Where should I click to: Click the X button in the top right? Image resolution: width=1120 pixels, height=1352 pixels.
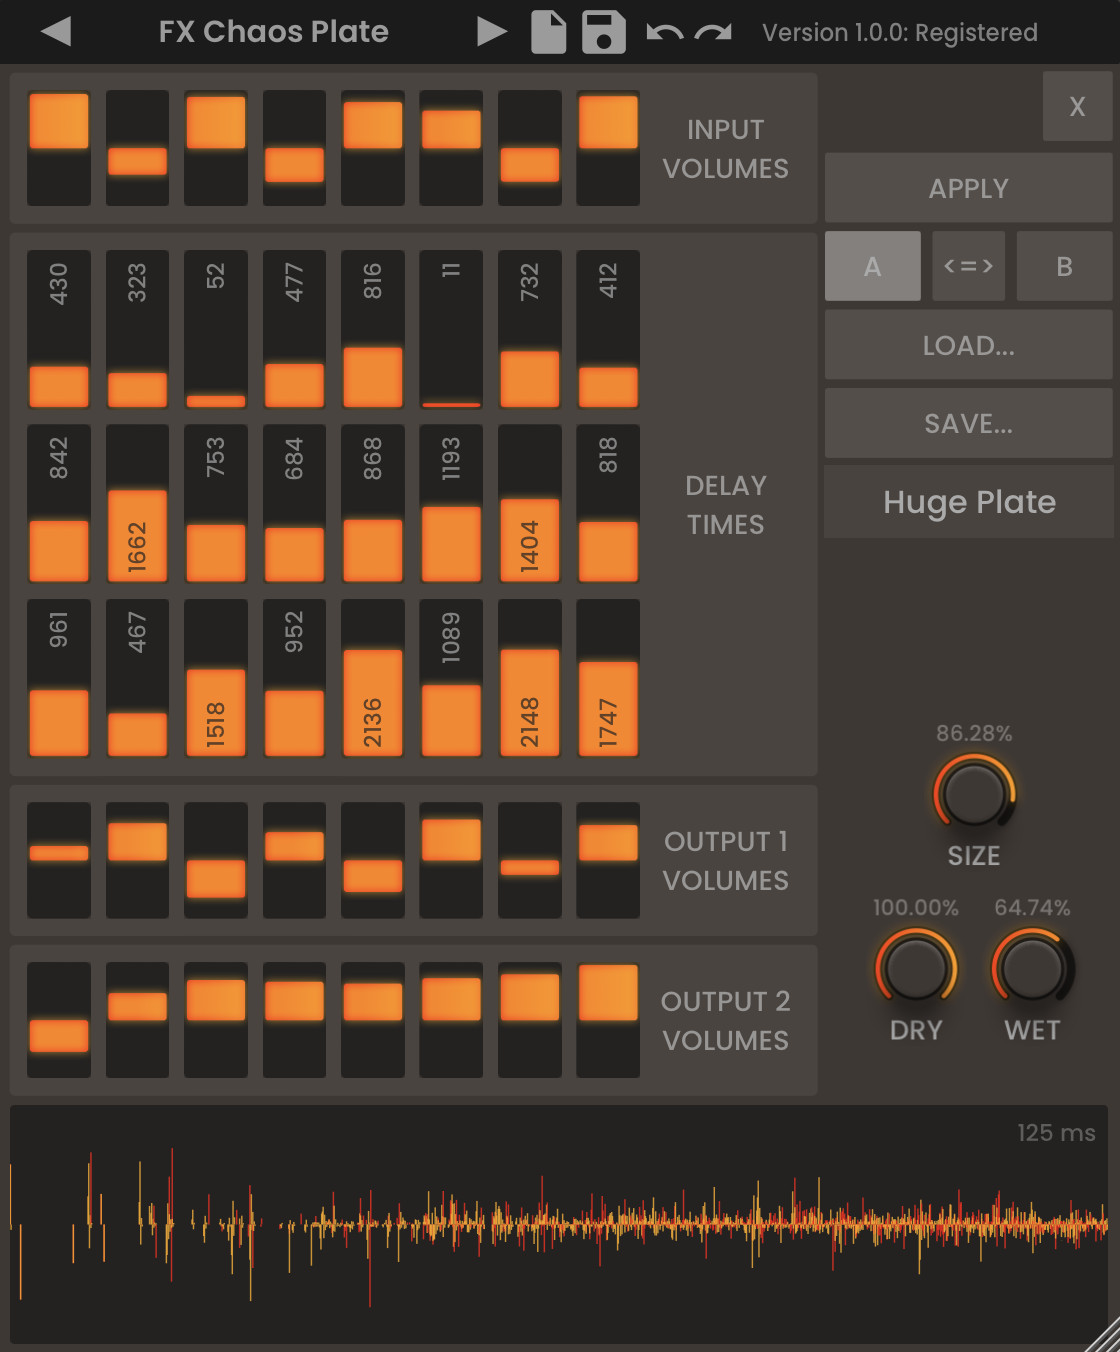tap(1077, 106)
